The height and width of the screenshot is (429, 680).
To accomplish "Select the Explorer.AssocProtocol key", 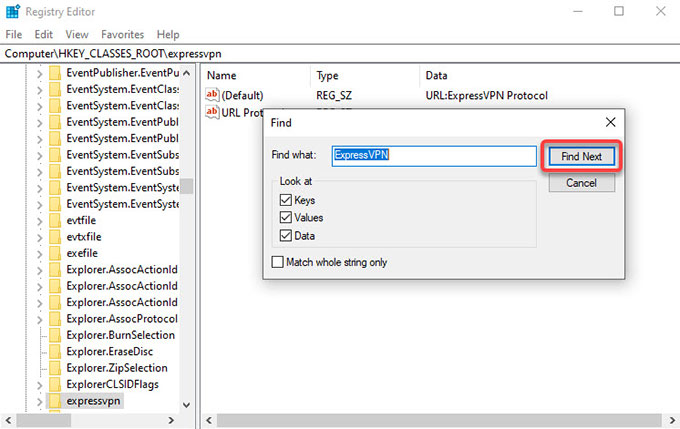I will pyautogui.click(x=122, y=319).
